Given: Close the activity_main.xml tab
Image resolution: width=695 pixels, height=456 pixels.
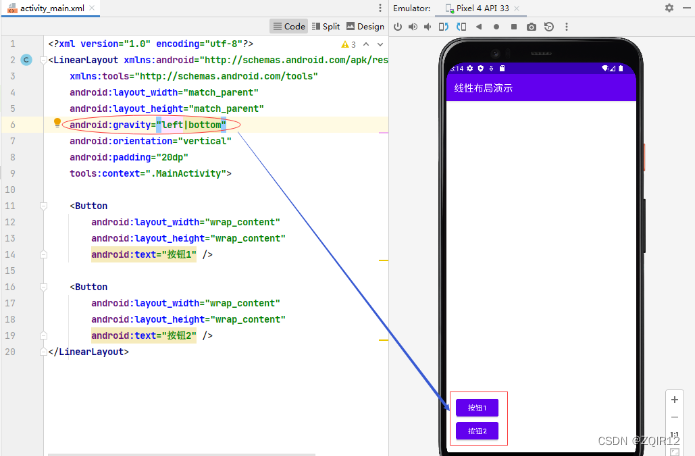Looking at the screenshot, I should point(92,8).
